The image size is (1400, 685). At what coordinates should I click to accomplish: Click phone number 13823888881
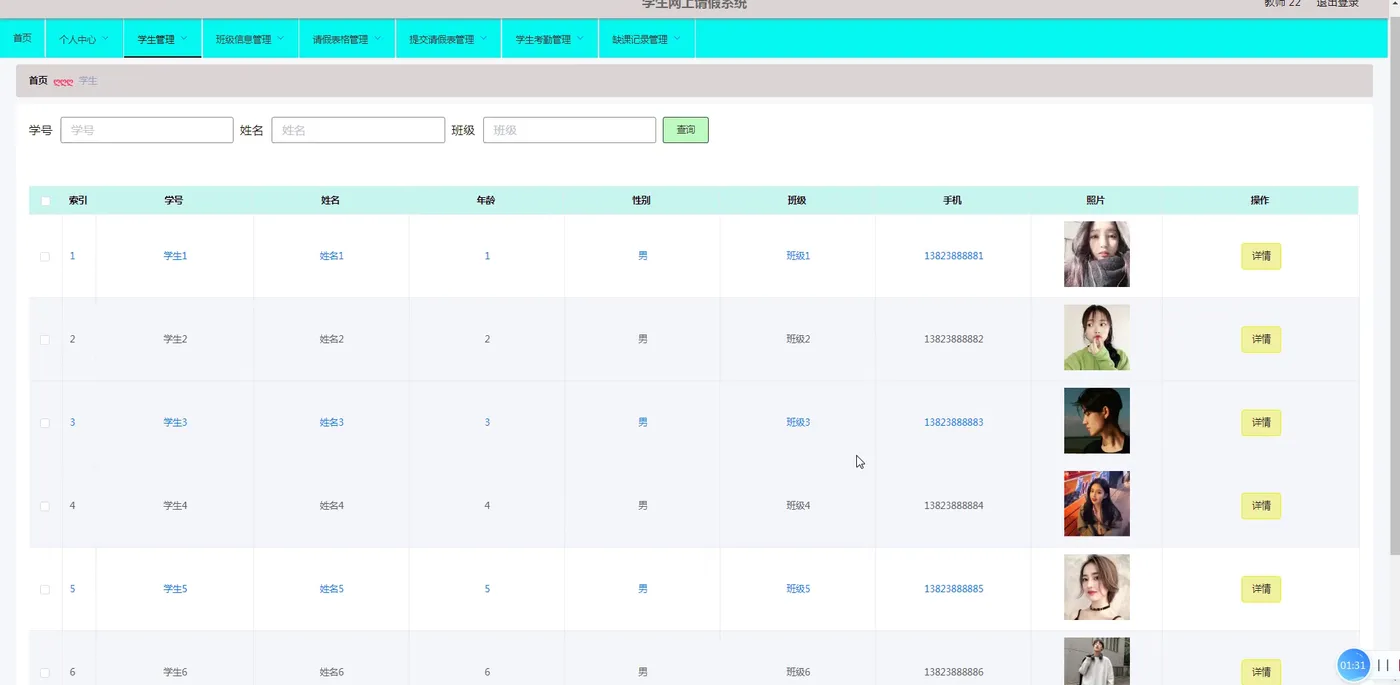tap(954, 256)
